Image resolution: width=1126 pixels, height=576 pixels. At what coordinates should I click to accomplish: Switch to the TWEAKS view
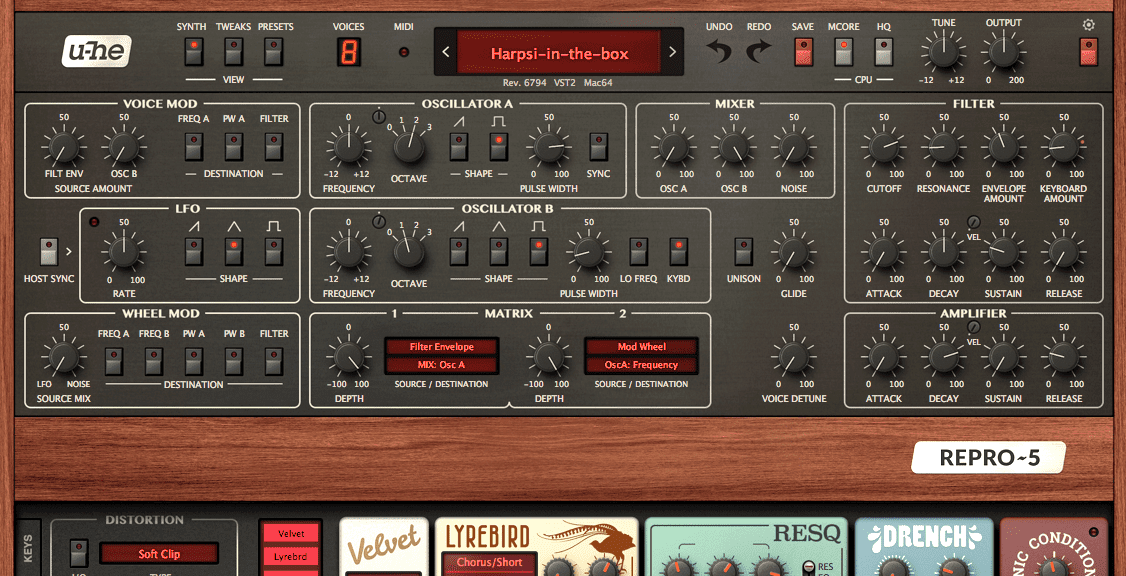pyautogui.click(x=233, y=52)
